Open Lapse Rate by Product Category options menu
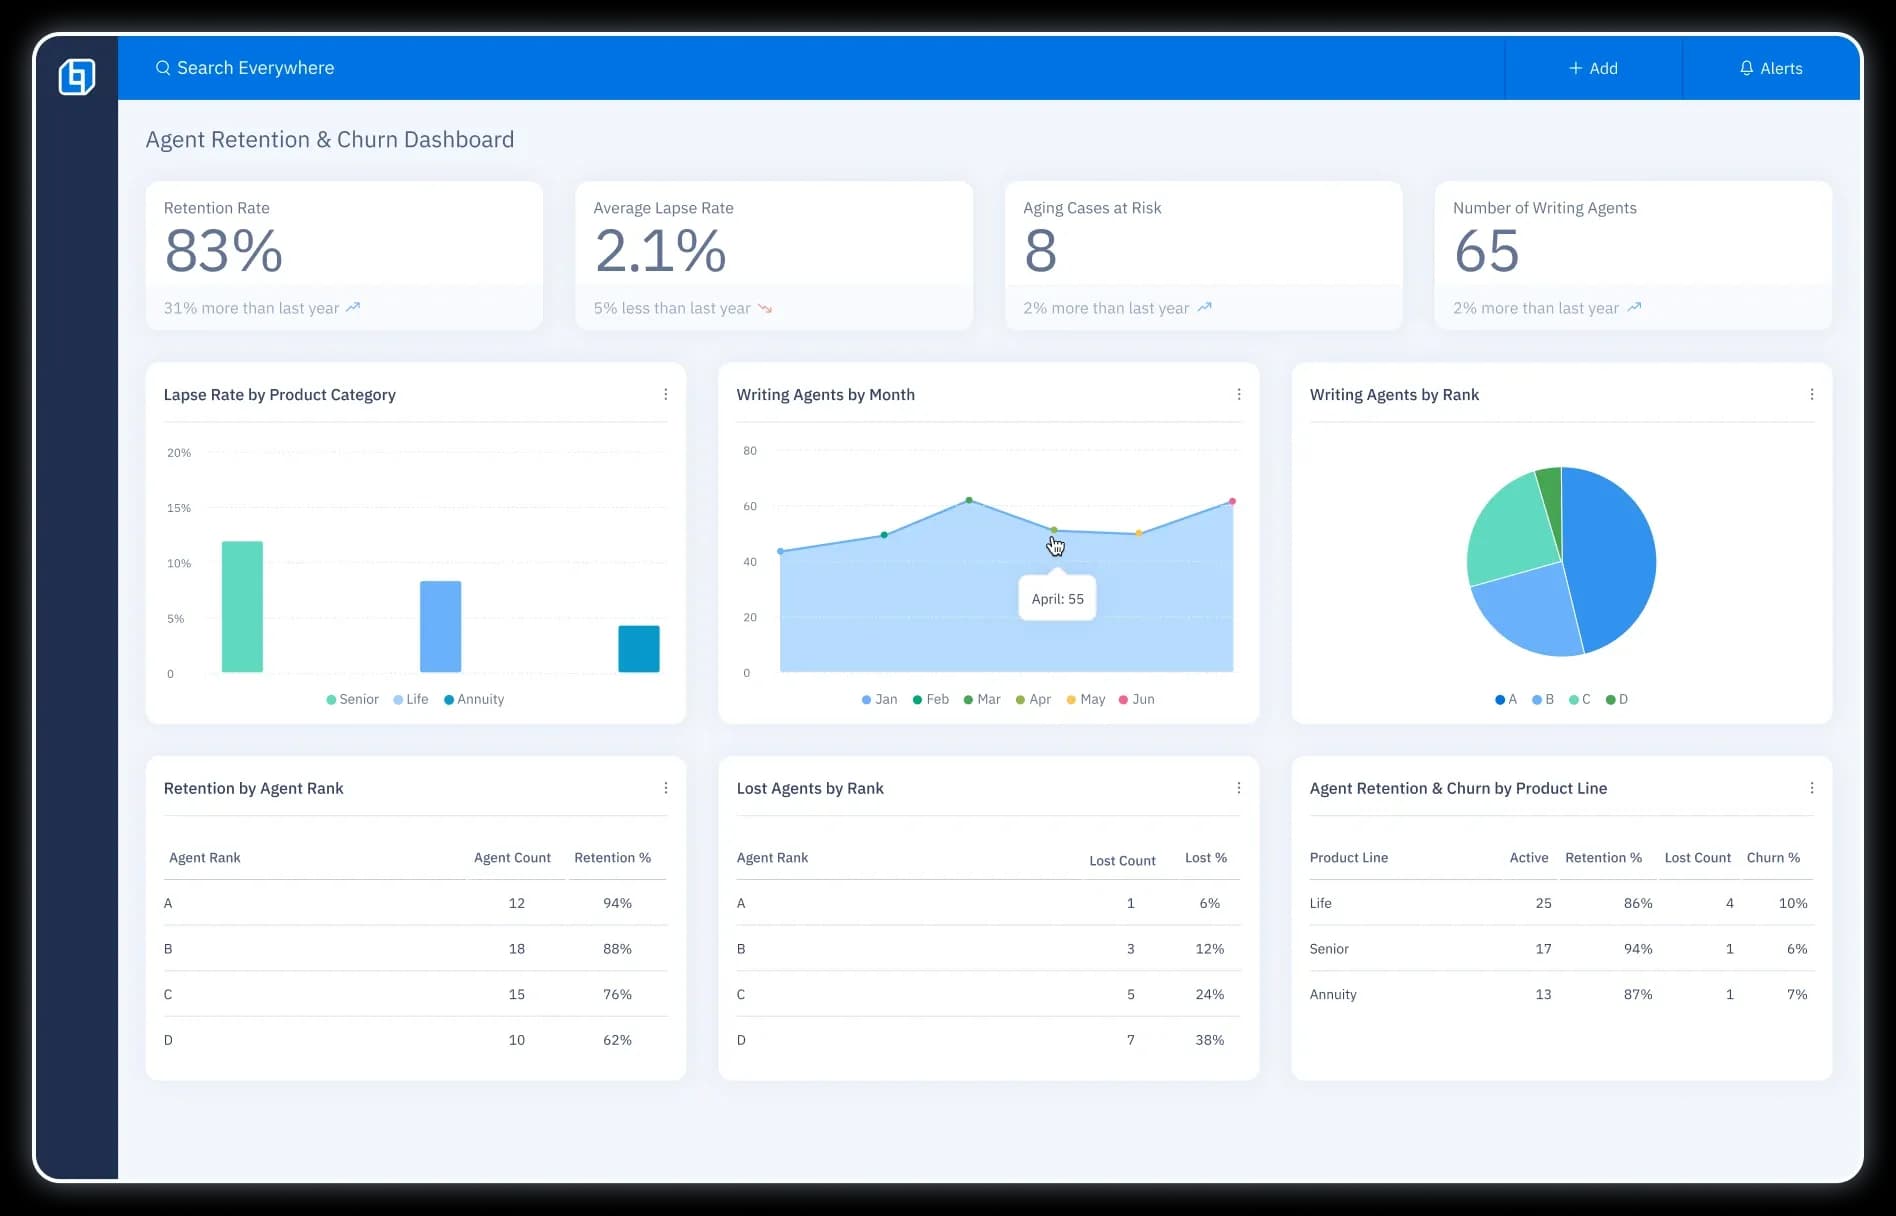Viewport: 1896px width, 1216px height. (665, 395)
